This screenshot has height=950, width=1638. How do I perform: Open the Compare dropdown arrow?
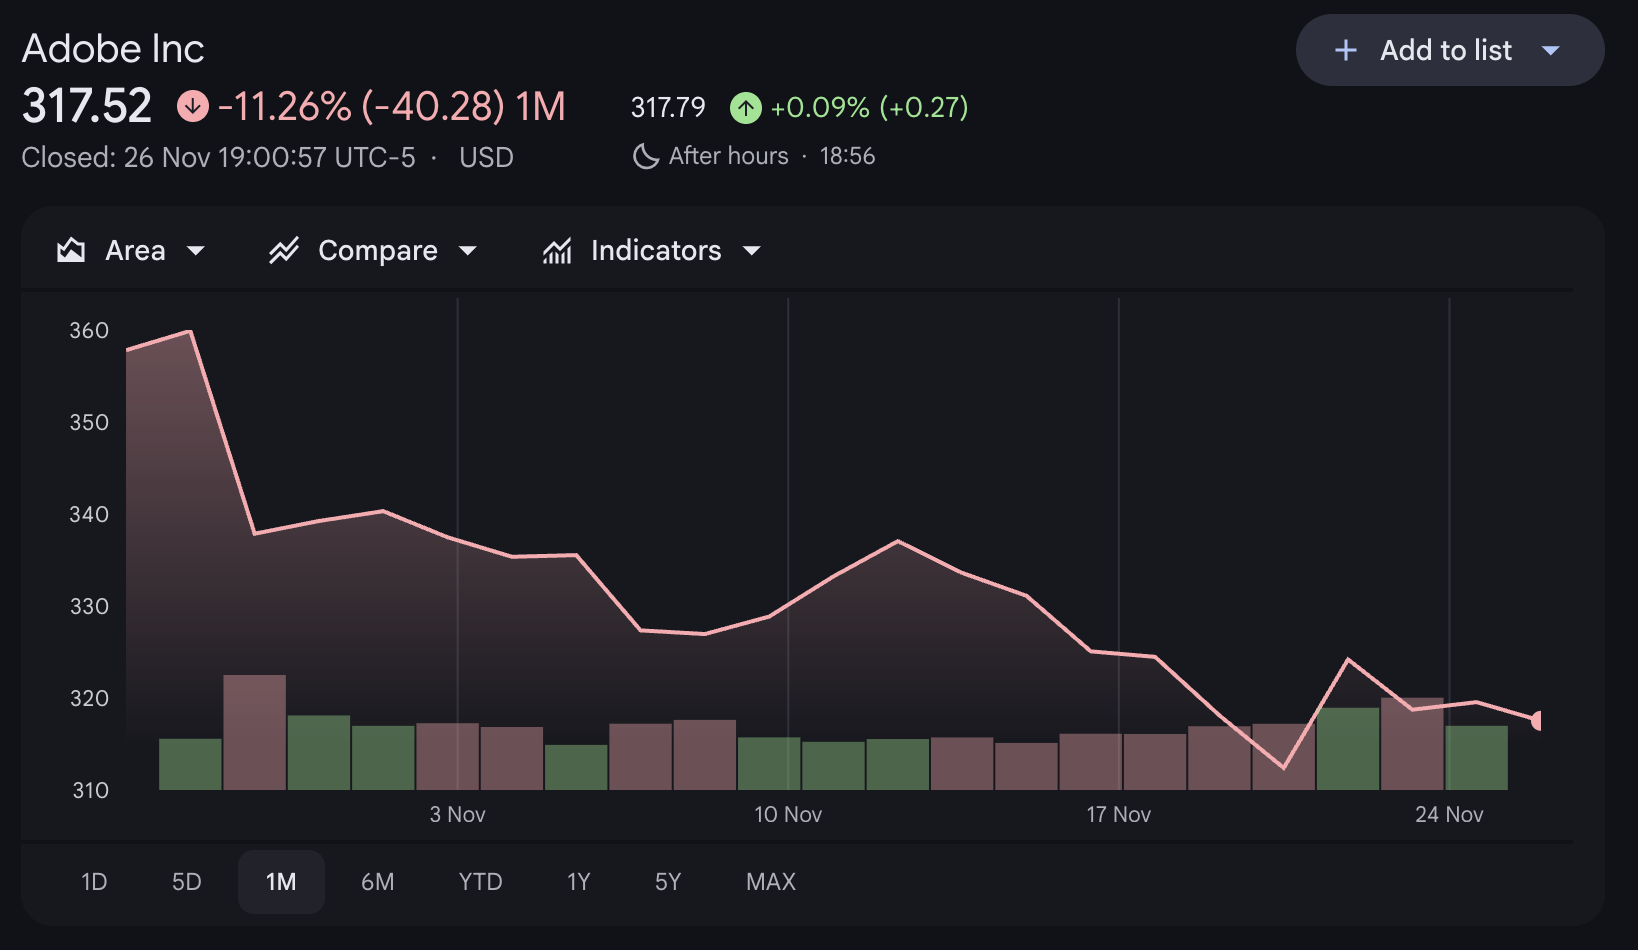click(x=468, y=250)
